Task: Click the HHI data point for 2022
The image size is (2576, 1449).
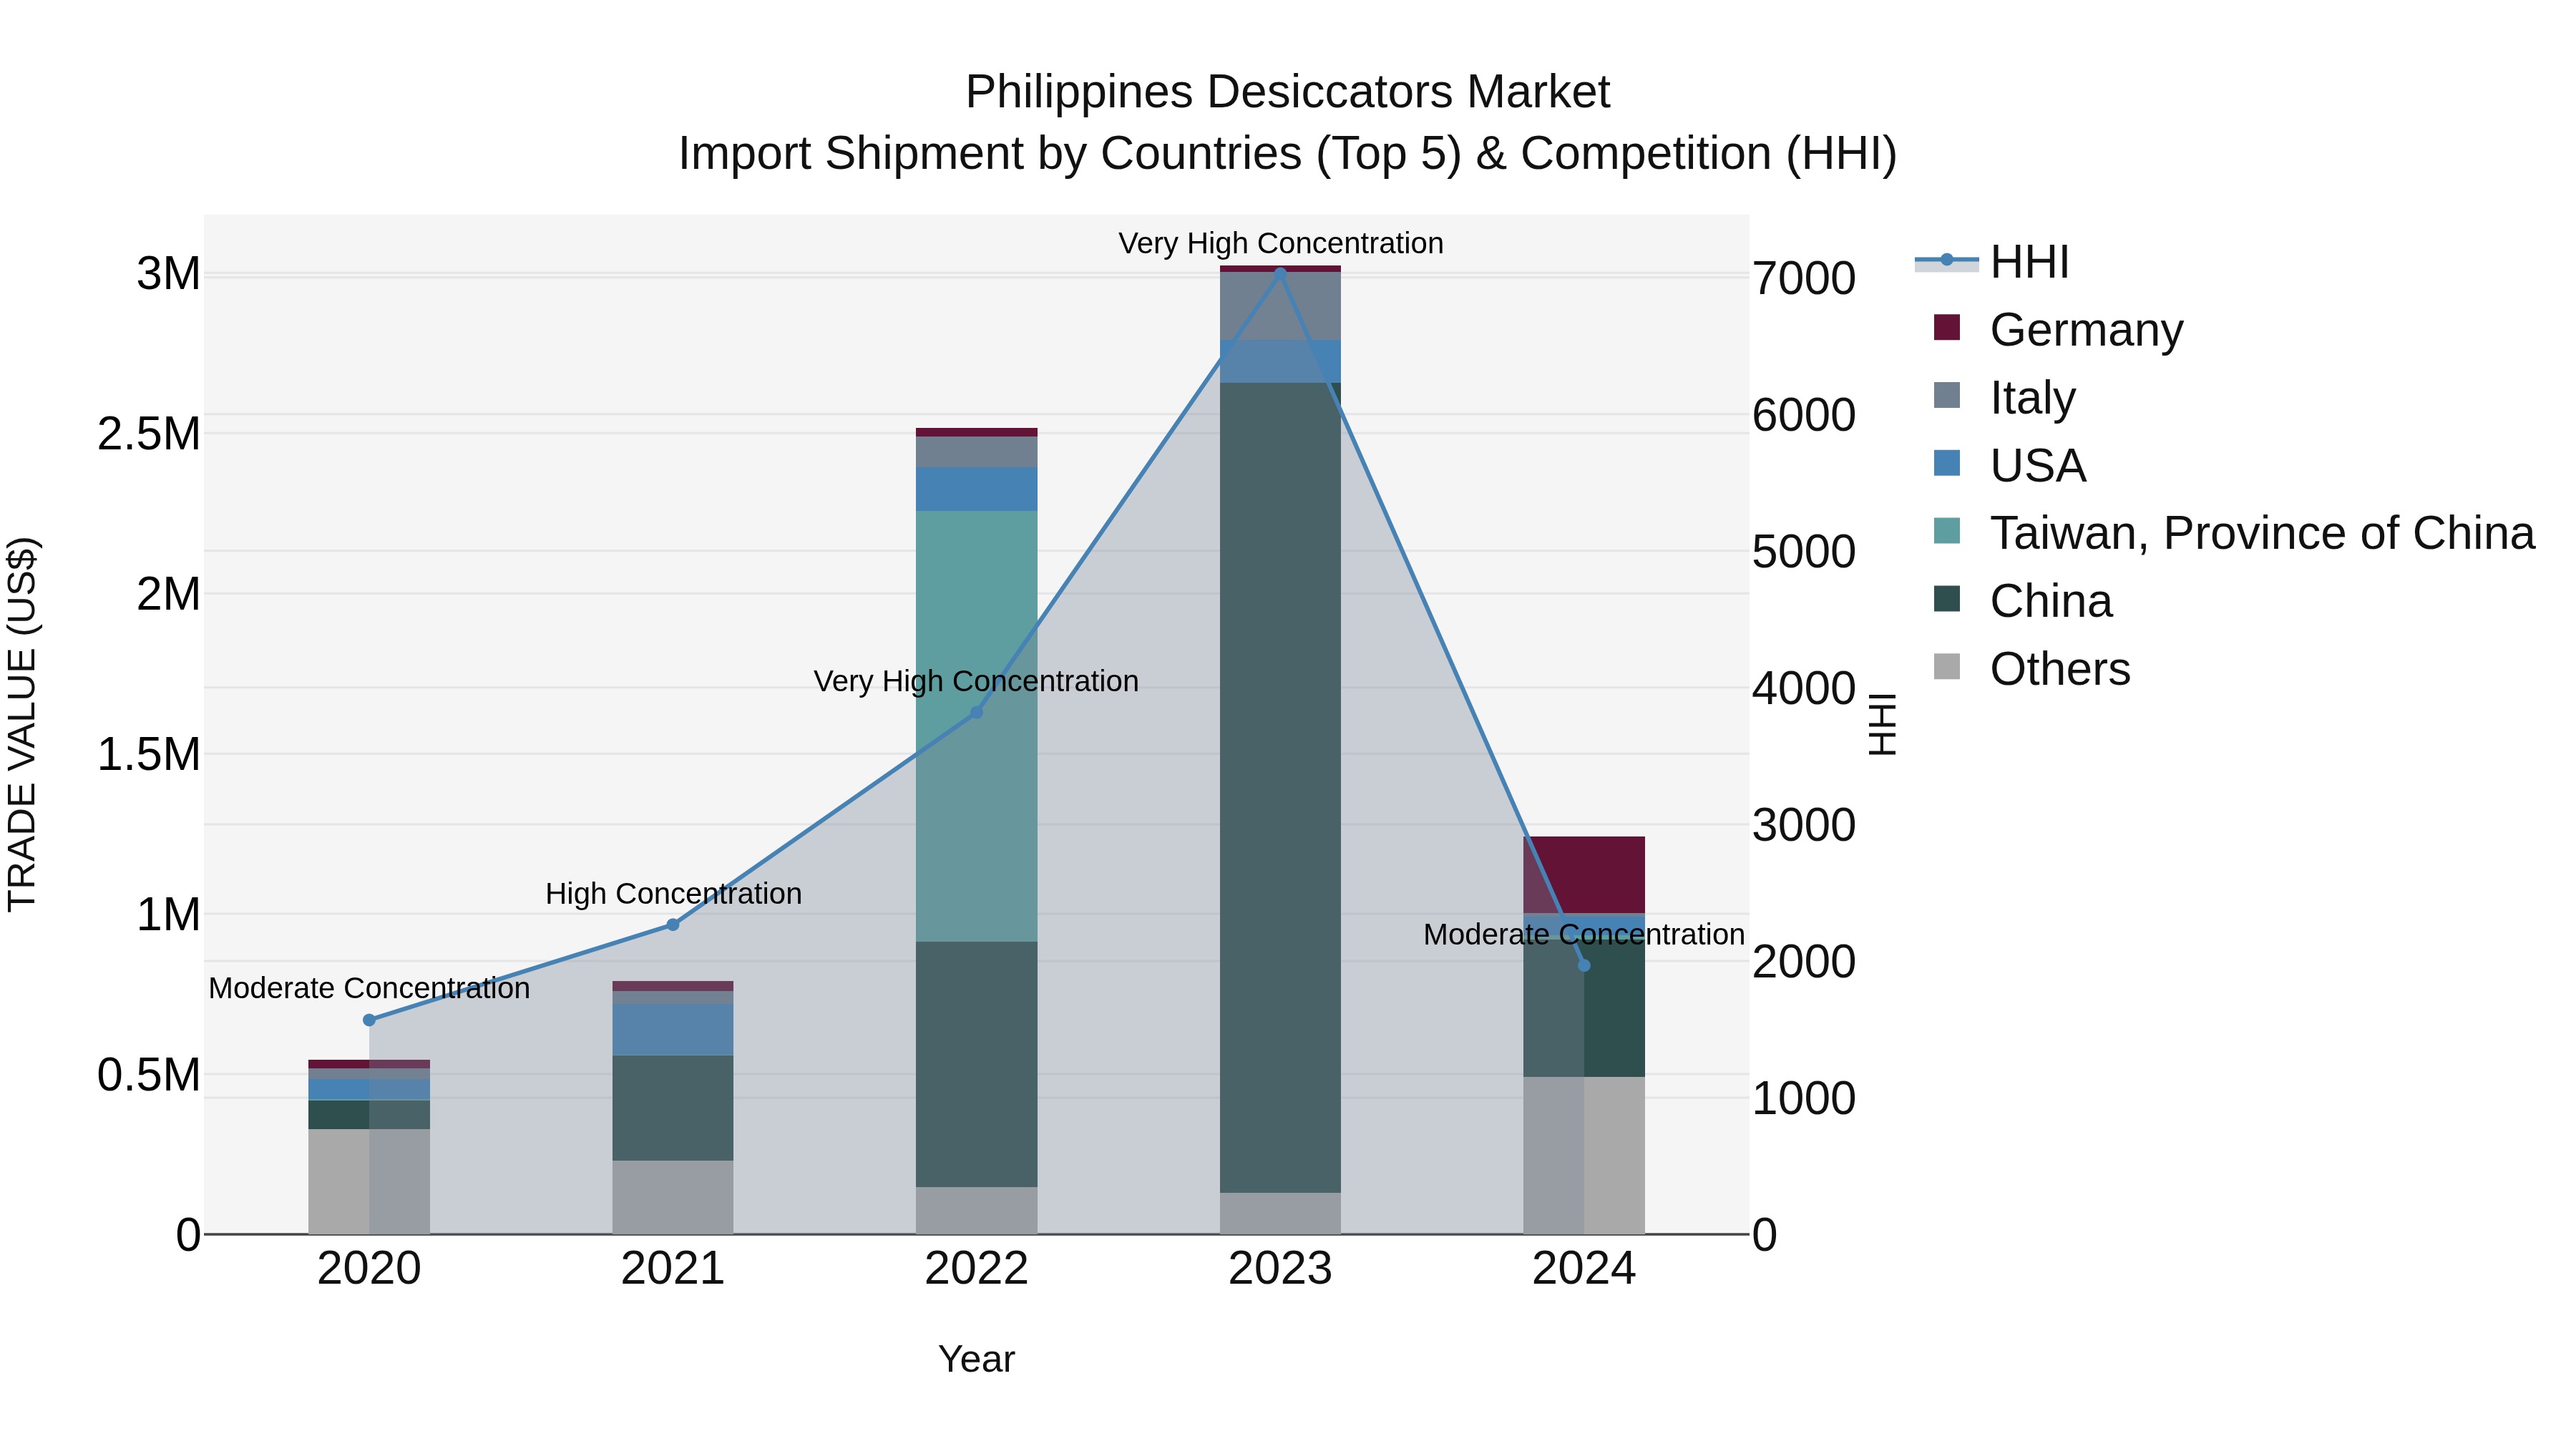Action: (x=977, y=712)
